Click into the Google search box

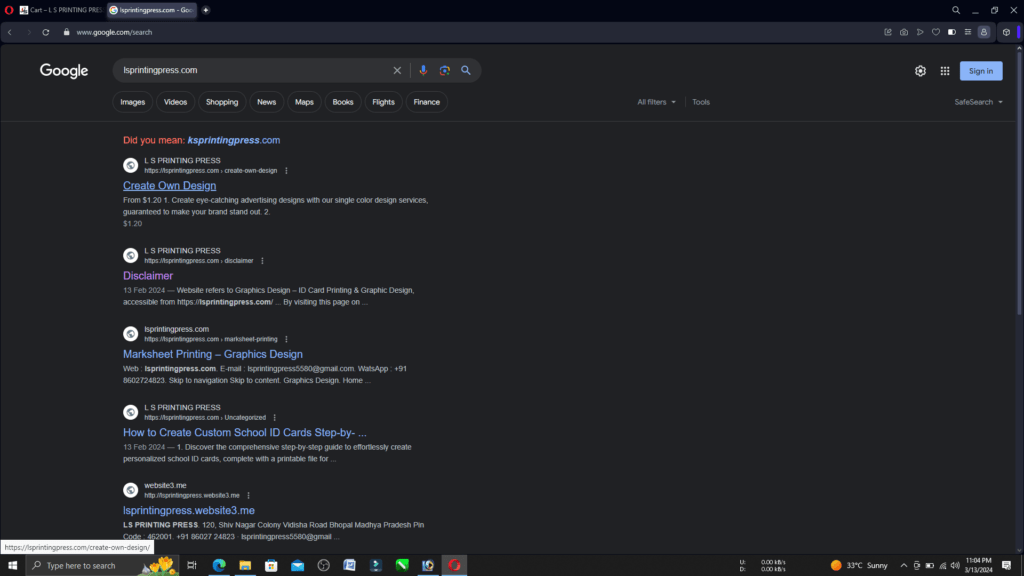coord(255,71)
